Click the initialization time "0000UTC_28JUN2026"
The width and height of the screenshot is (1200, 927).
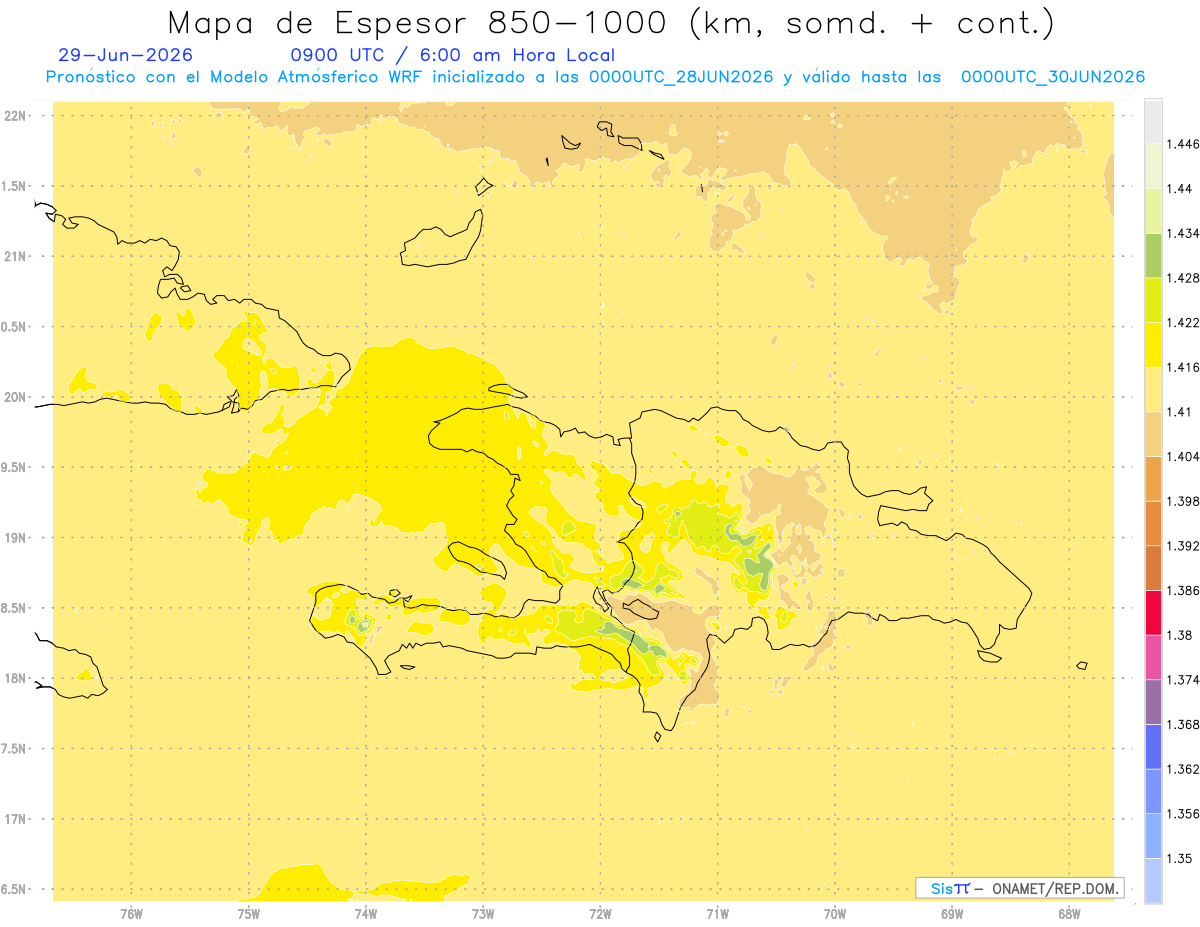pos(681,77)
